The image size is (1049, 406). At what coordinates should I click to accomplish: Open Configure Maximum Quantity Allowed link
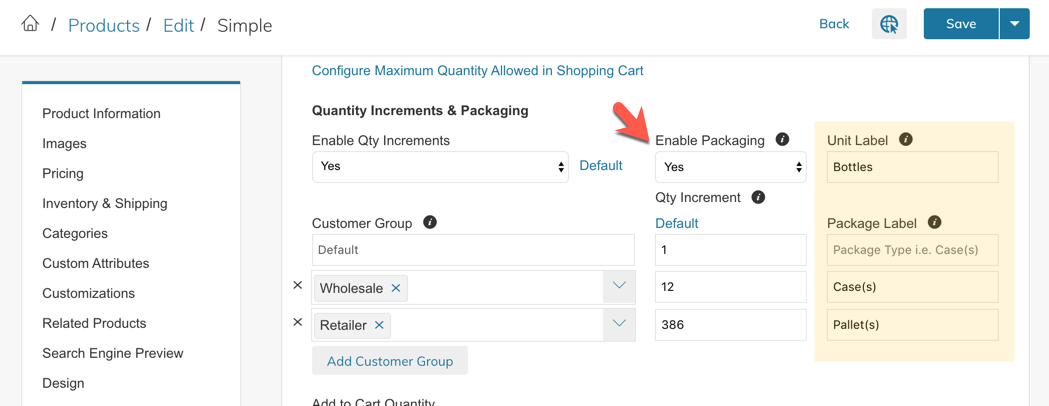(x=478, y=70)
